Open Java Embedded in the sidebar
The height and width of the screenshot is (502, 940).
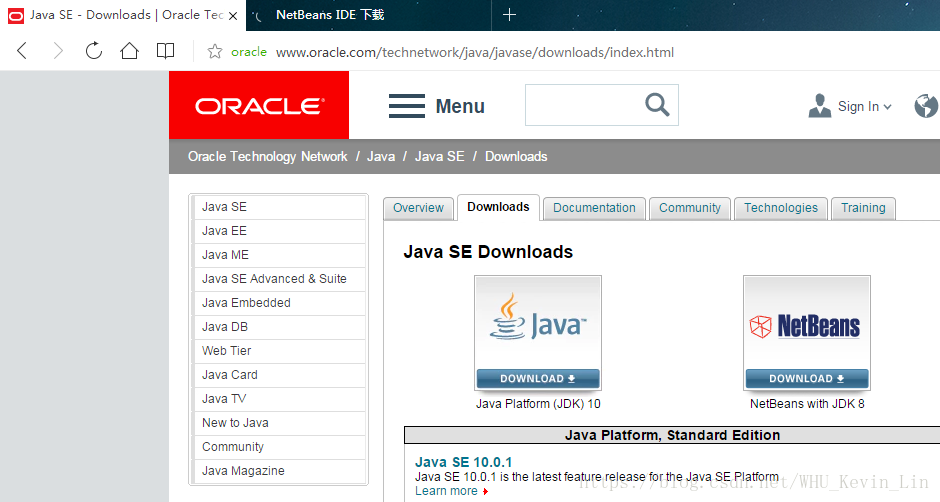click(x=279, y=303)
